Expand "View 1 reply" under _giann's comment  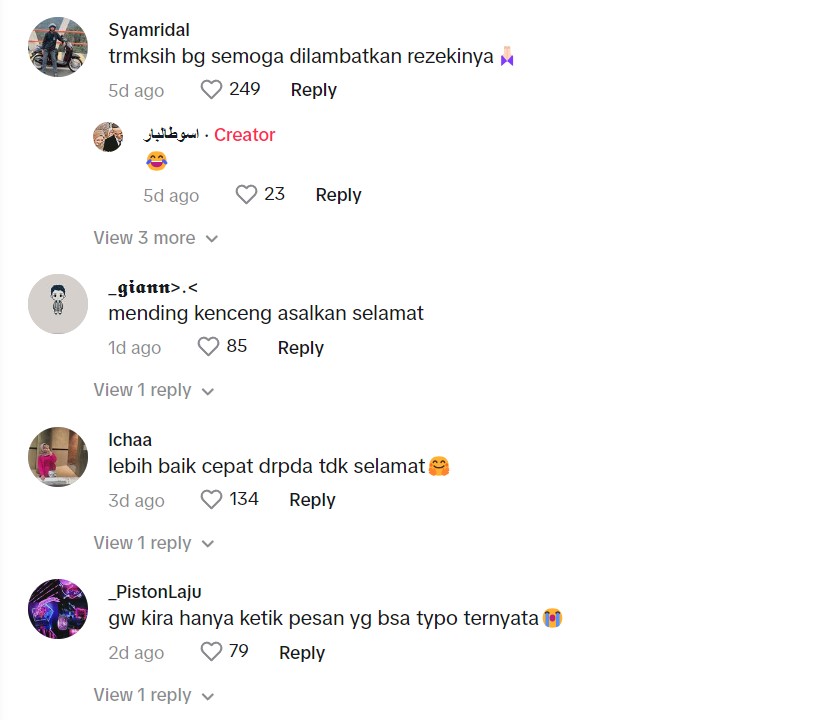[x=153, y=390]
